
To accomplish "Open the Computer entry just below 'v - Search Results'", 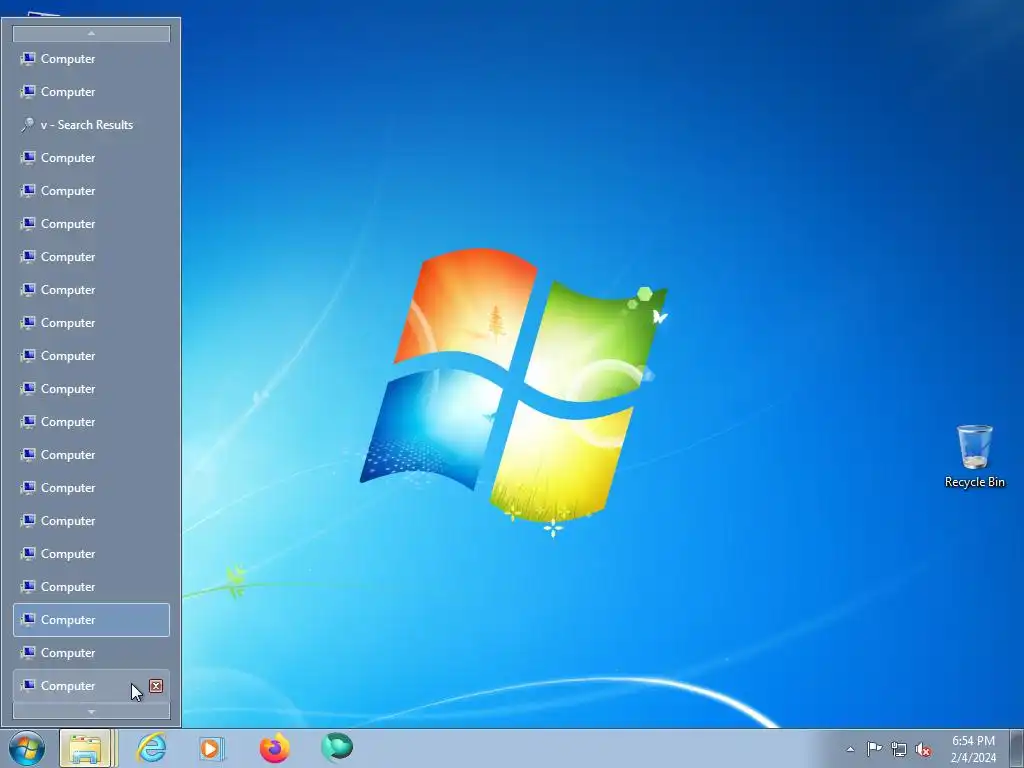I will [91, 158].
